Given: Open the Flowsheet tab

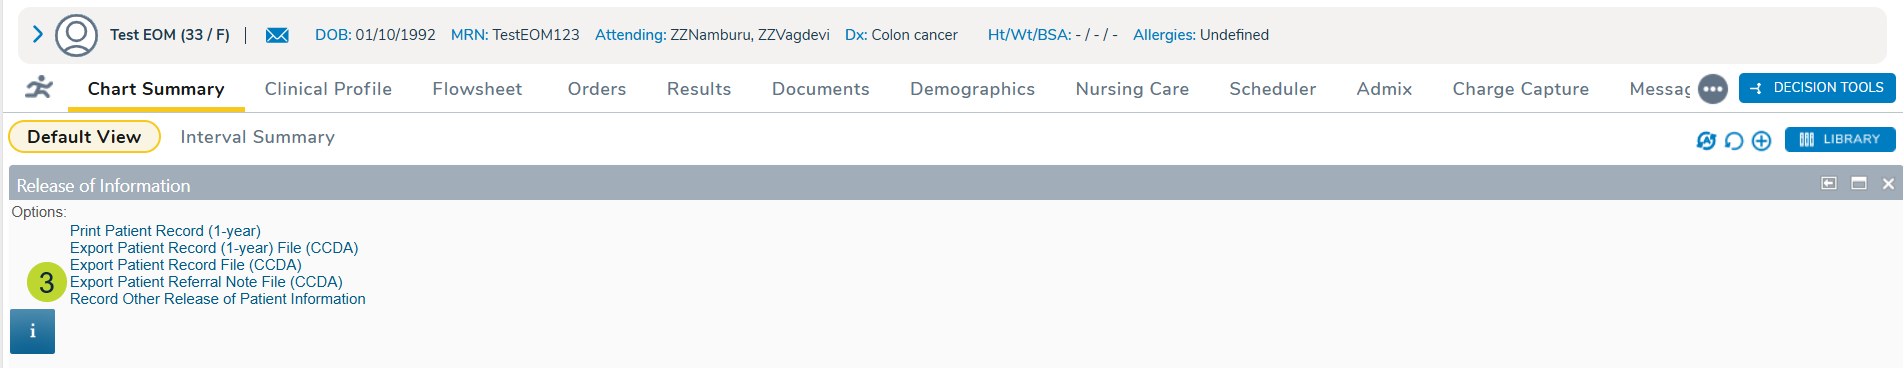Looking at the screenshot, I should 477,89.
